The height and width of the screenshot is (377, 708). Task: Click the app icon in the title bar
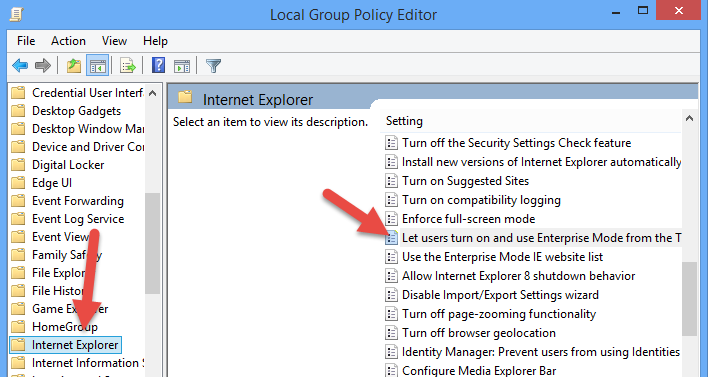pos(17,14)
